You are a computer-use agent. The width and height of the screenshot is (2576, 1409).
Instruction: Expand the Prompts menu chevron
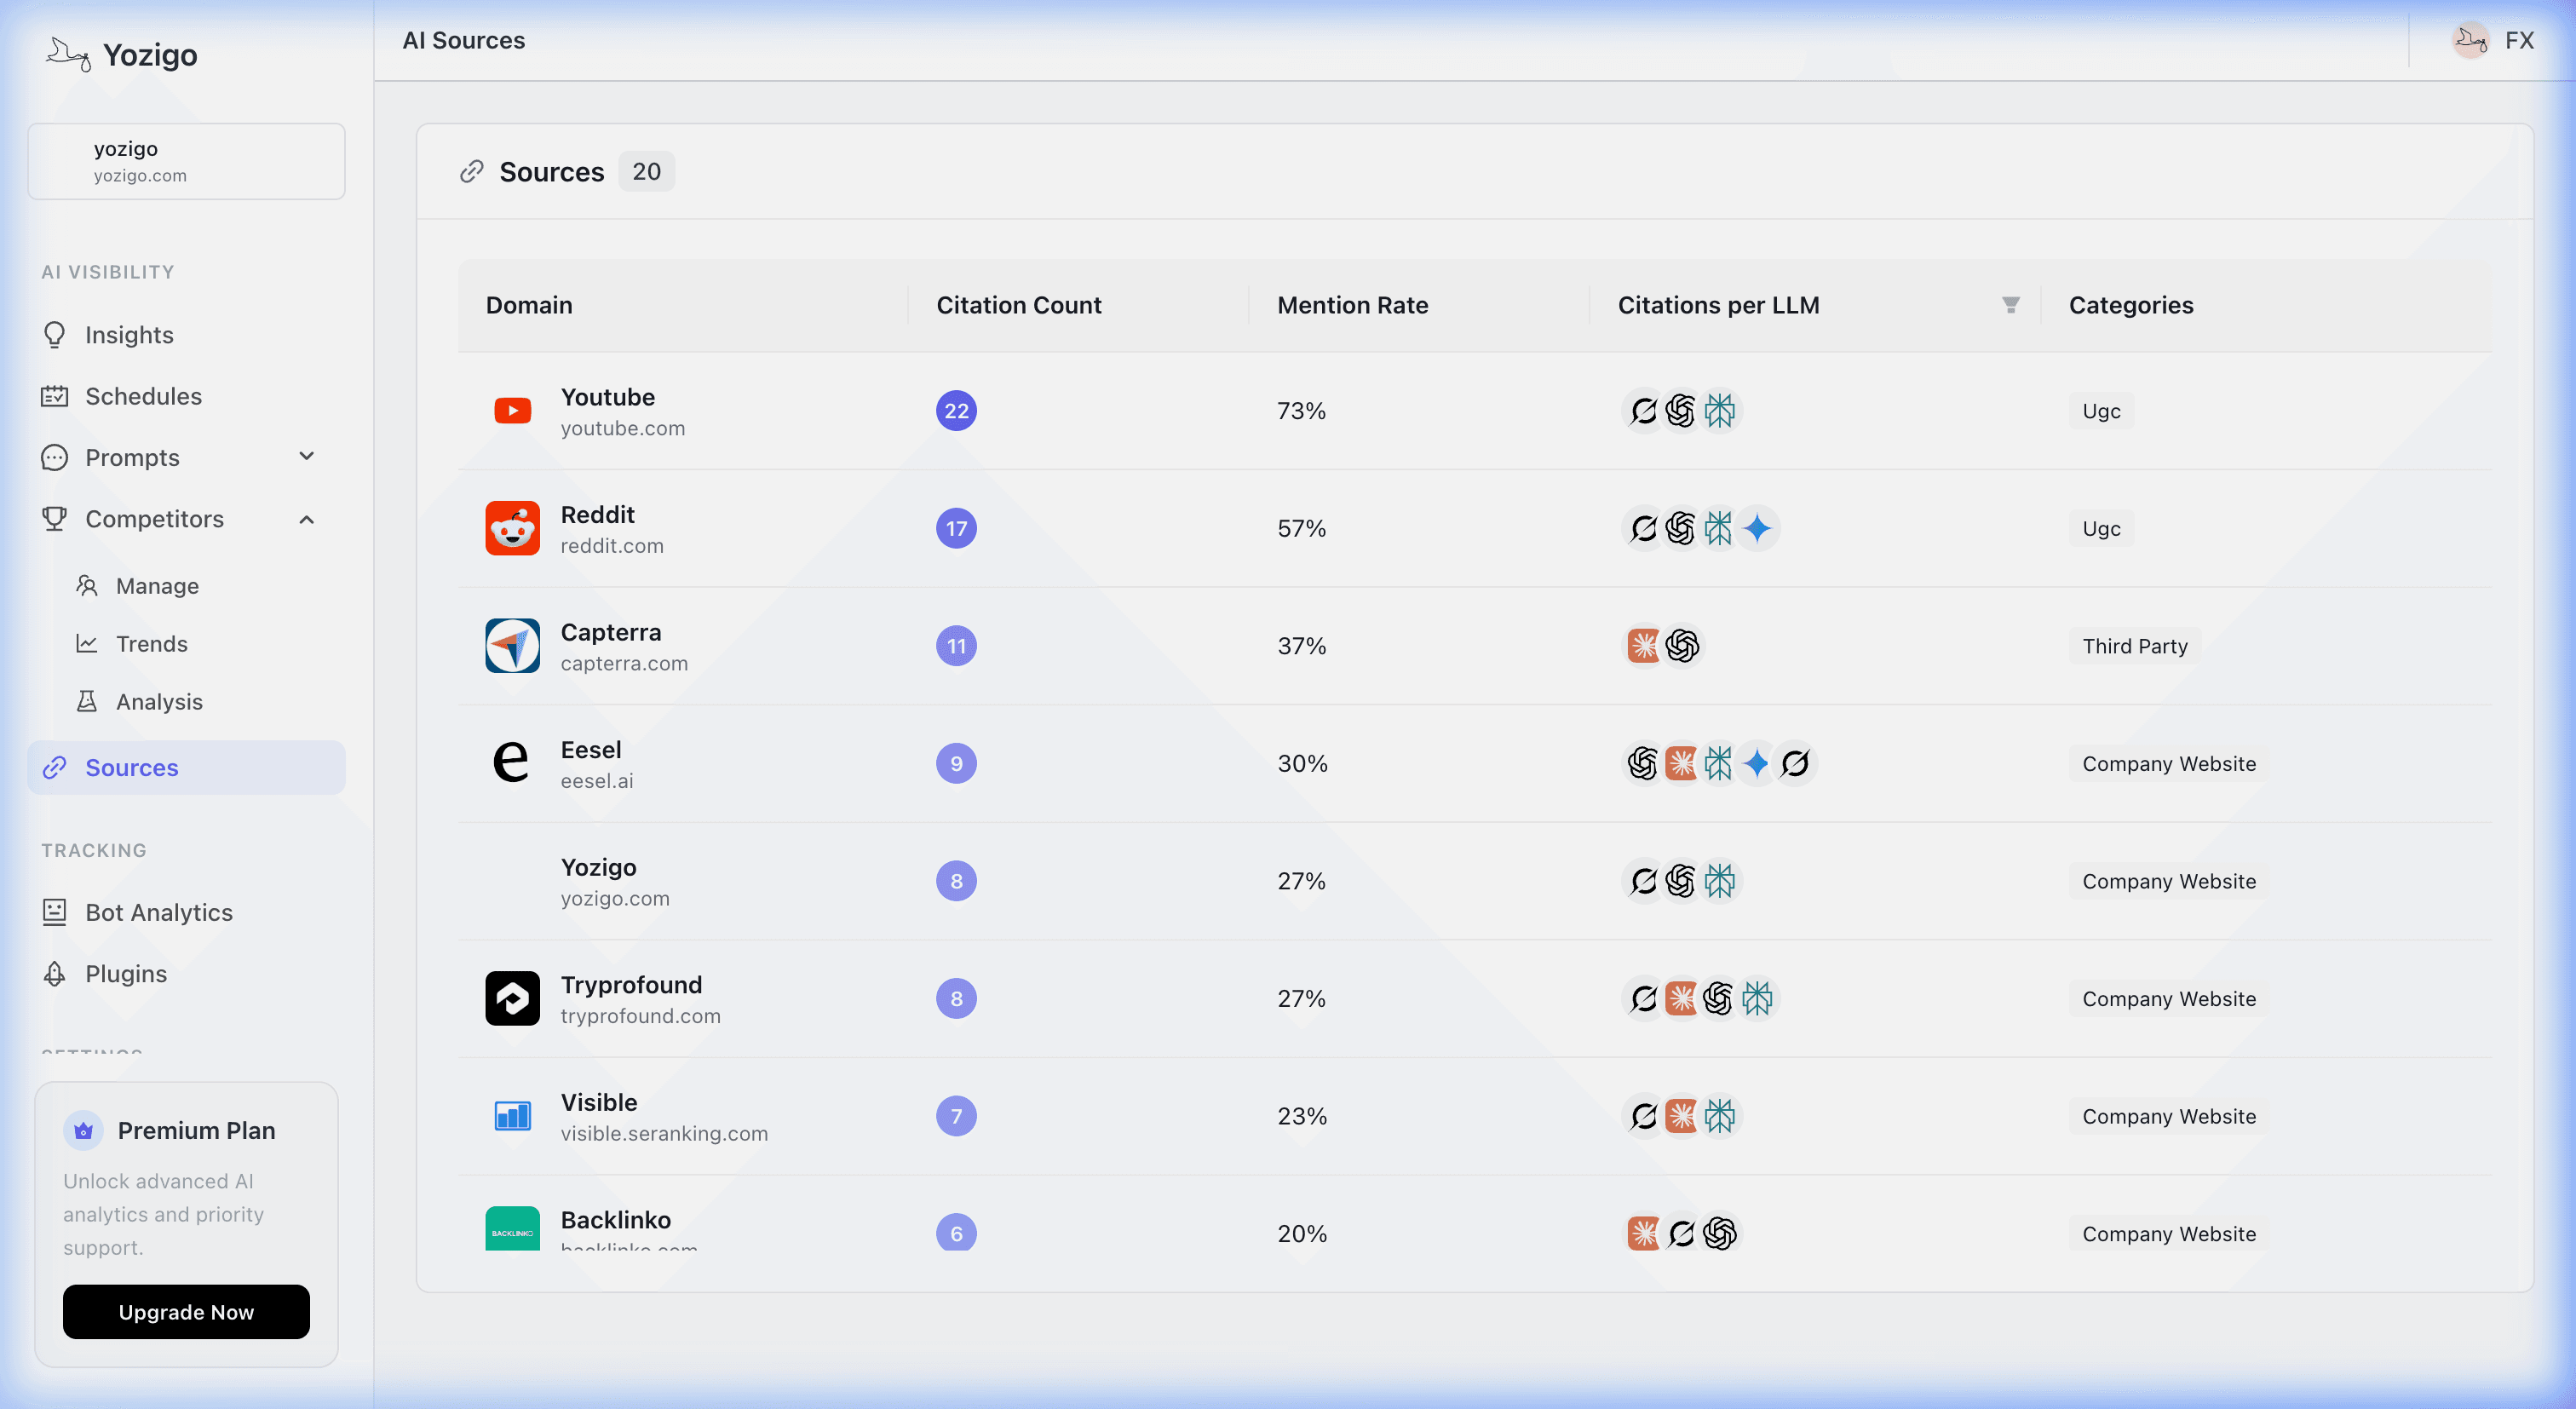(x=307, y=457)
